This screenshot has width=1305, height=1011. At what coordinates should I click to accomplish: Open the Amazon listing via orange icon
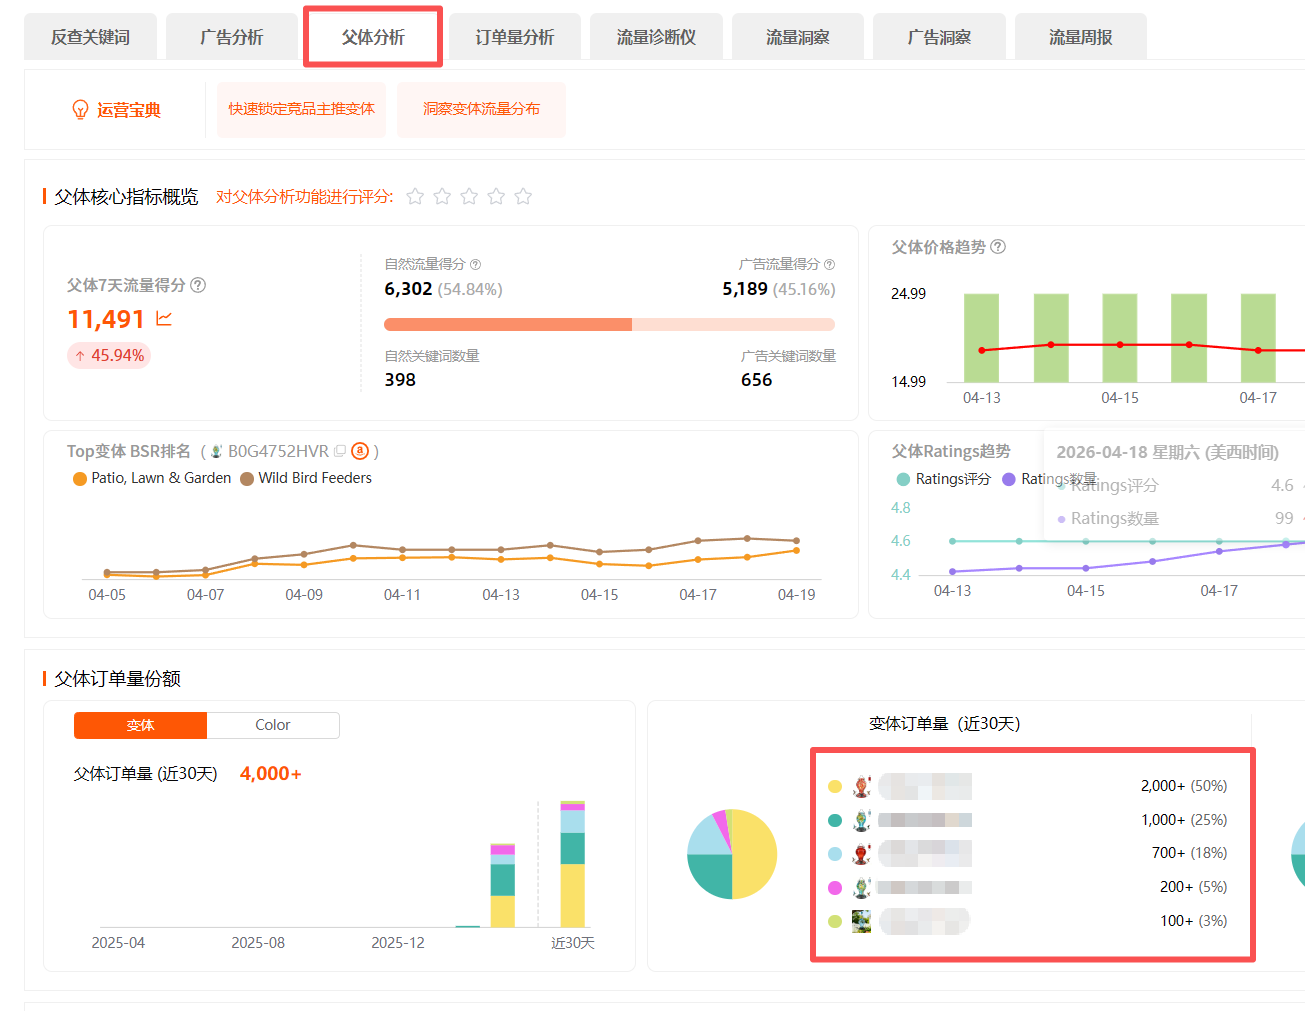pos(360,452)
